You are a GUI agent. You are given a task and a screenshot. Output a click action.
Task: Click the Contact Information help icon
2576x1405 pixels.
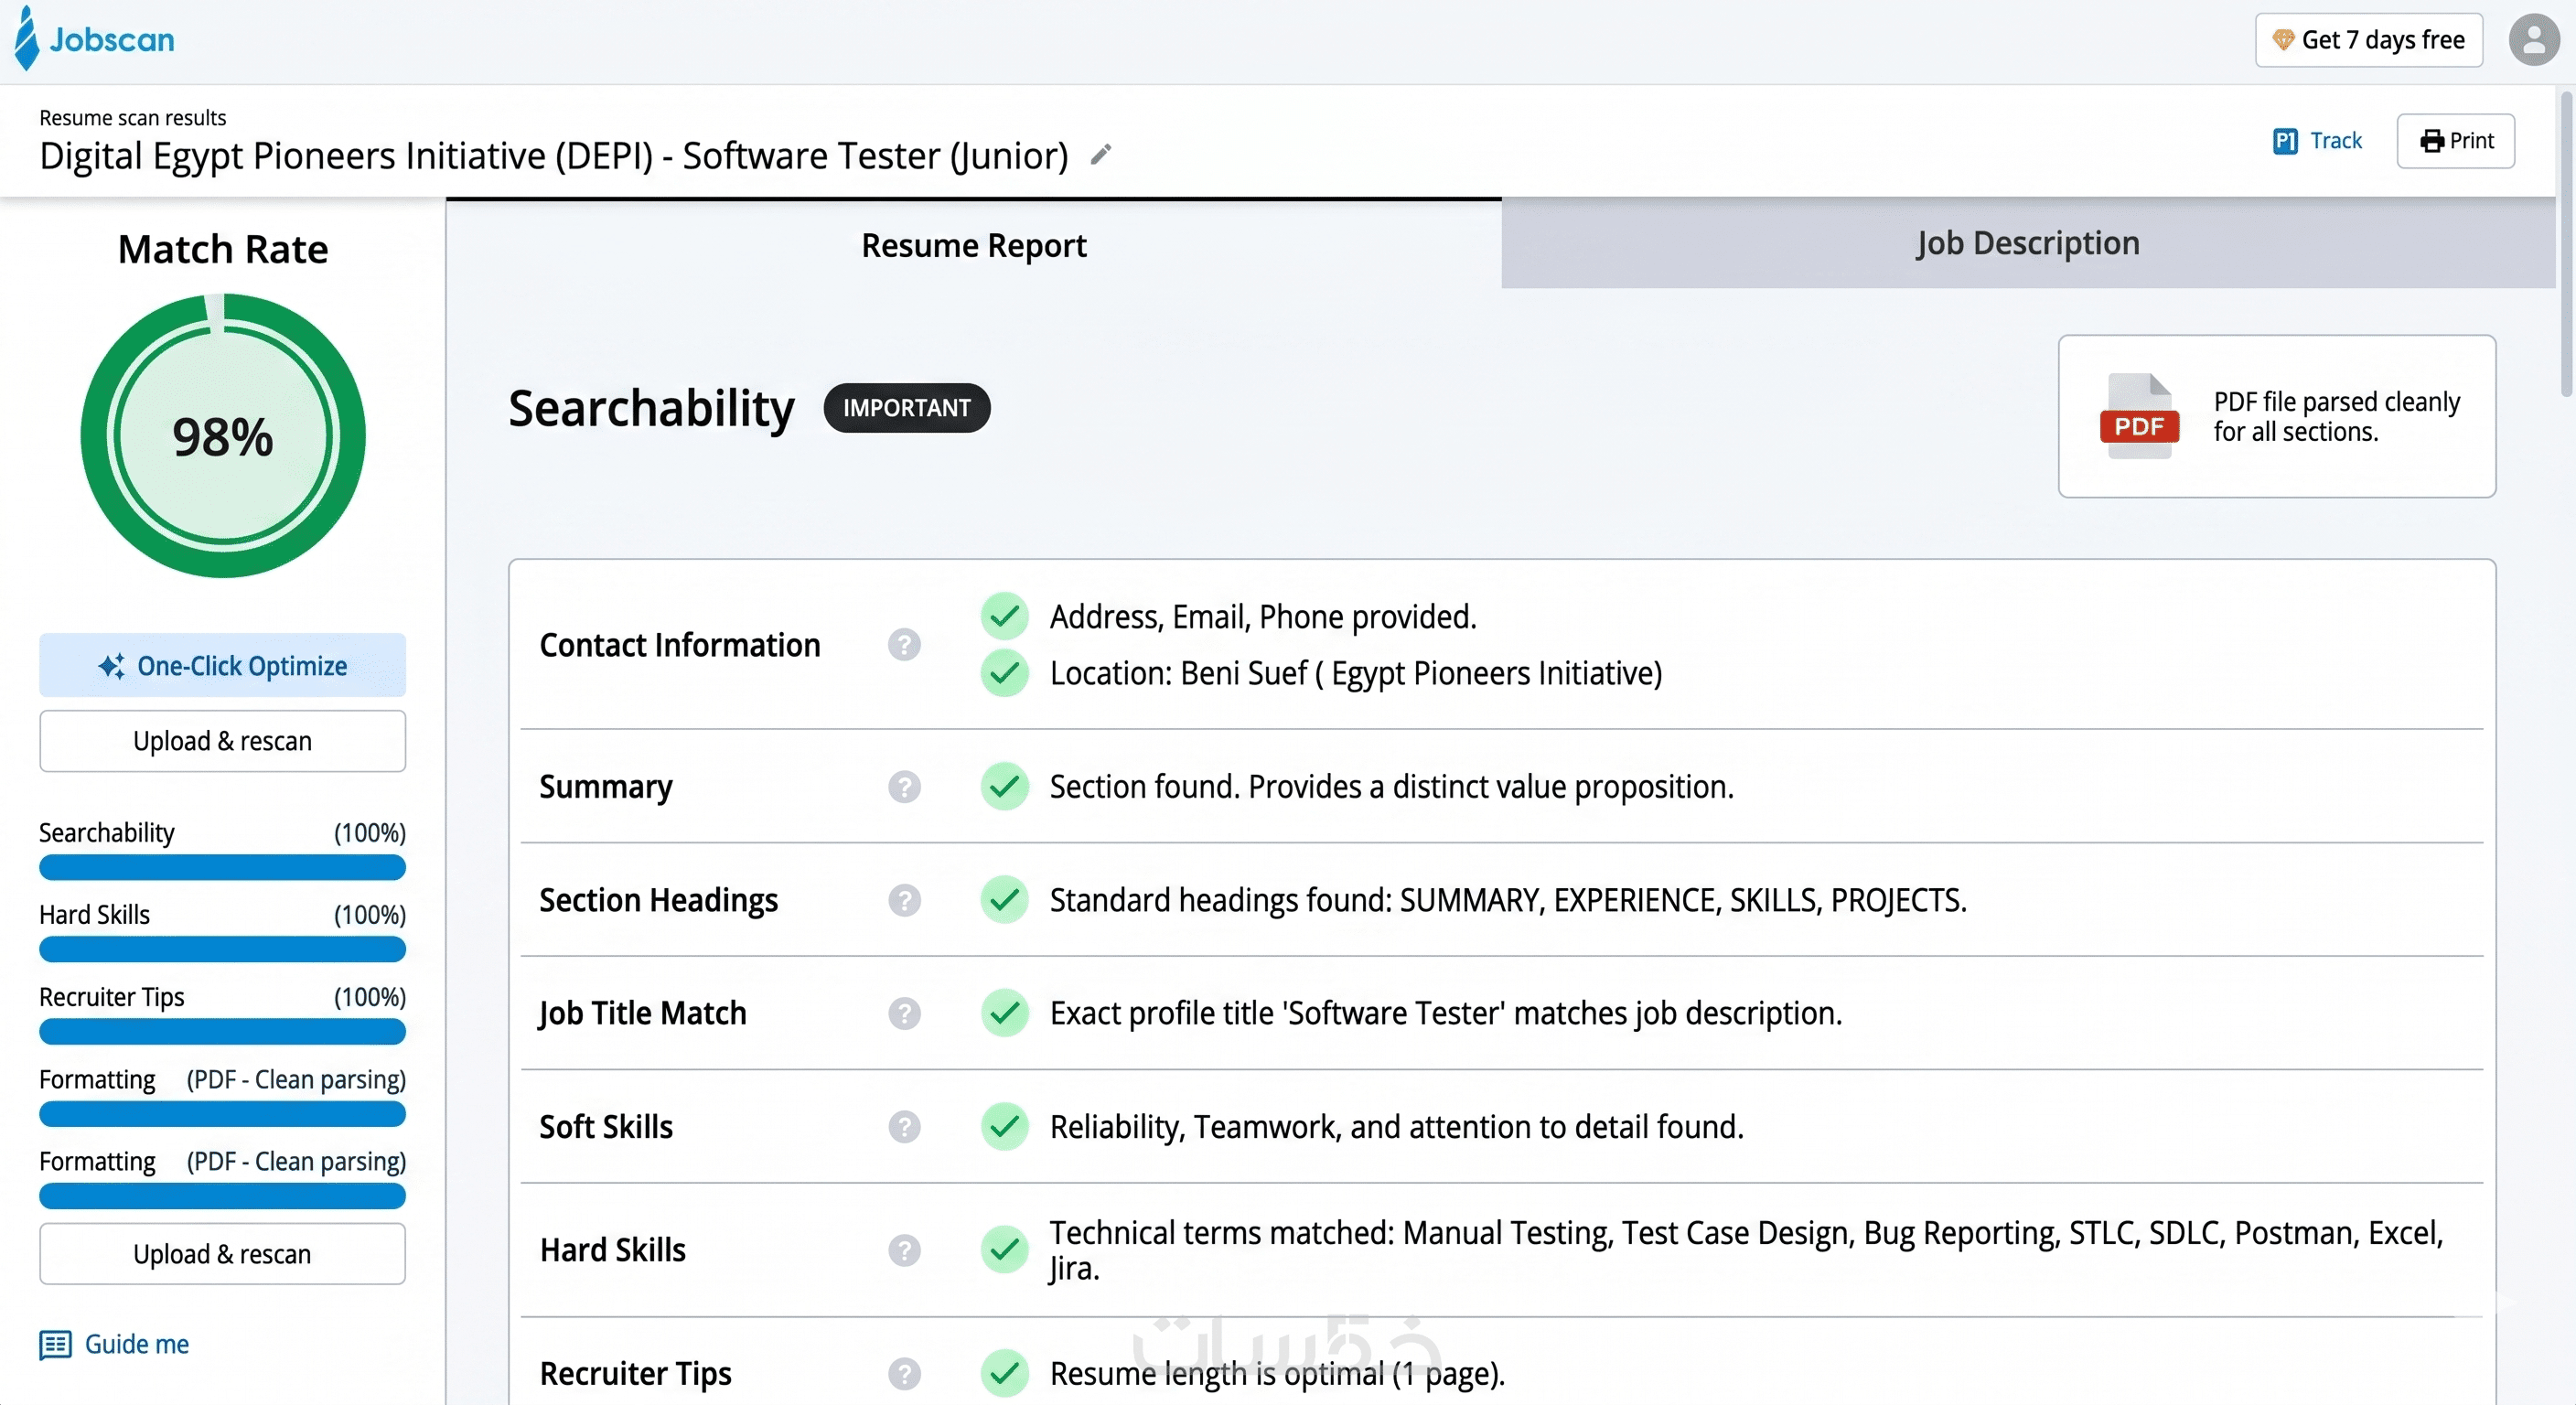click(904, 645)
